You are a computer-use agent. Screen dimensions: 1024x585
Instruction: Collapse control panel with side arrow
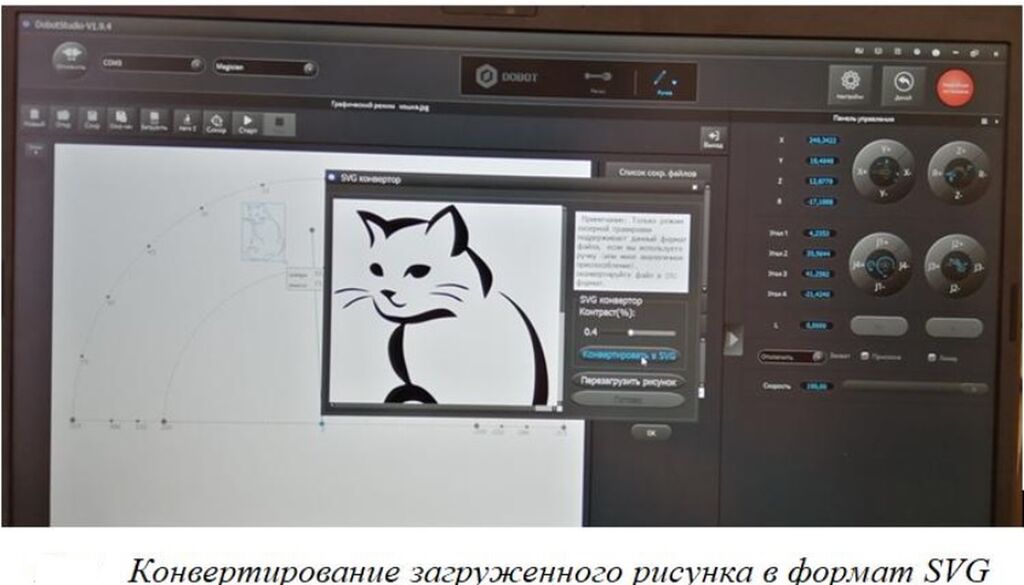(x=732, y=337)
